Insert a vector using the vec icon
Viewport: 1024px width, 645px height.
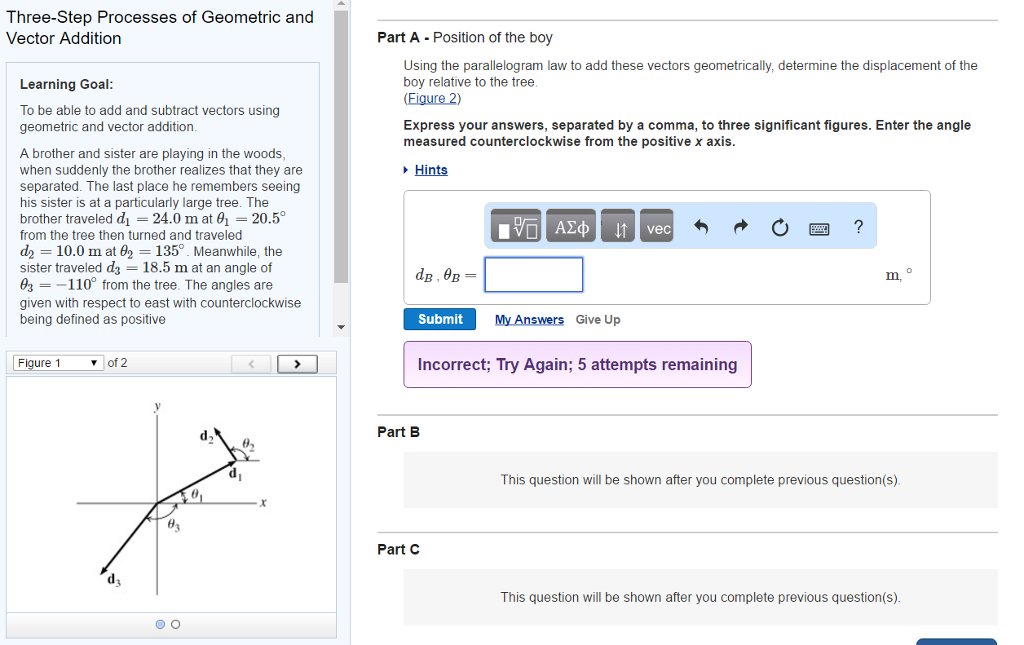[656, 226]
